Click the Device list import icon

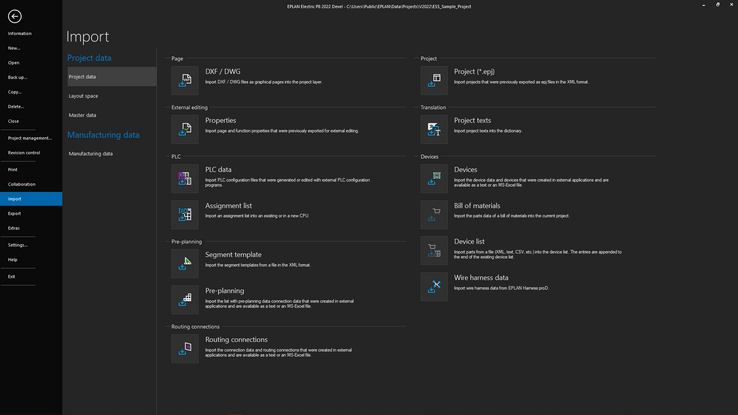[434, 250]
